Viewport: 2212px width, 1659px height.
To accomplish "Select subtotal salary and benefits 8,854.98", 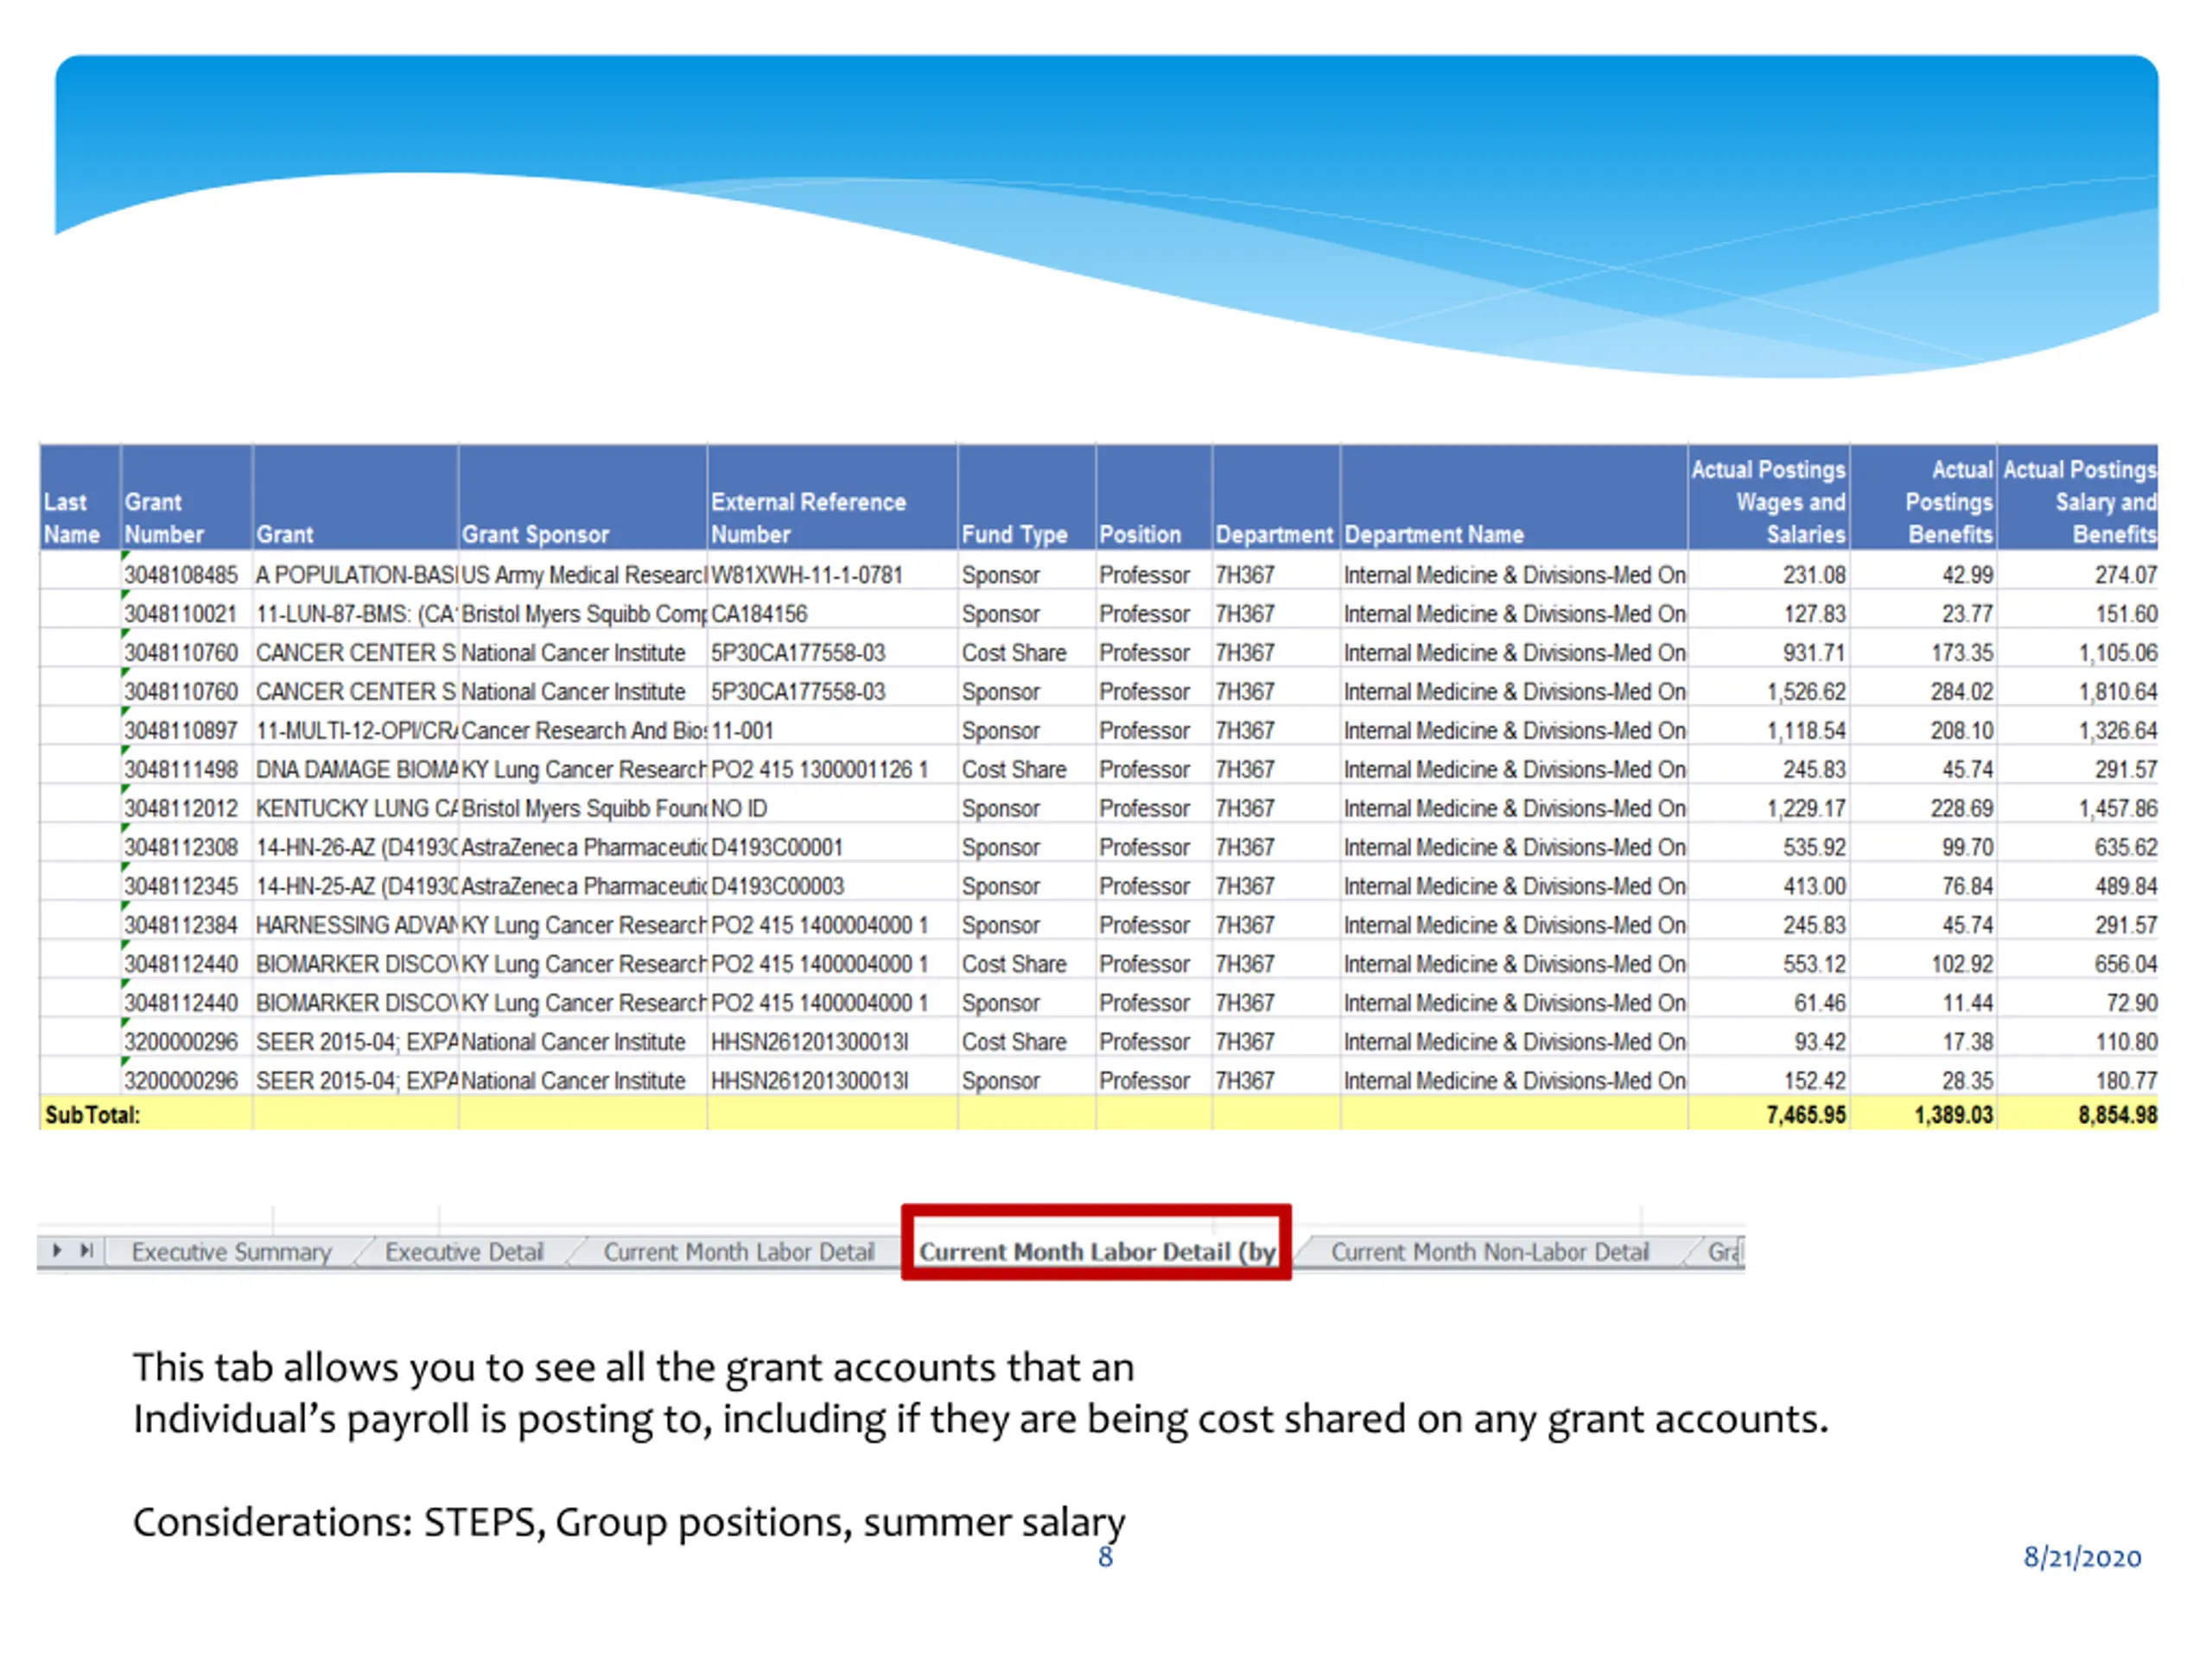I will tap(2117, 1115).
